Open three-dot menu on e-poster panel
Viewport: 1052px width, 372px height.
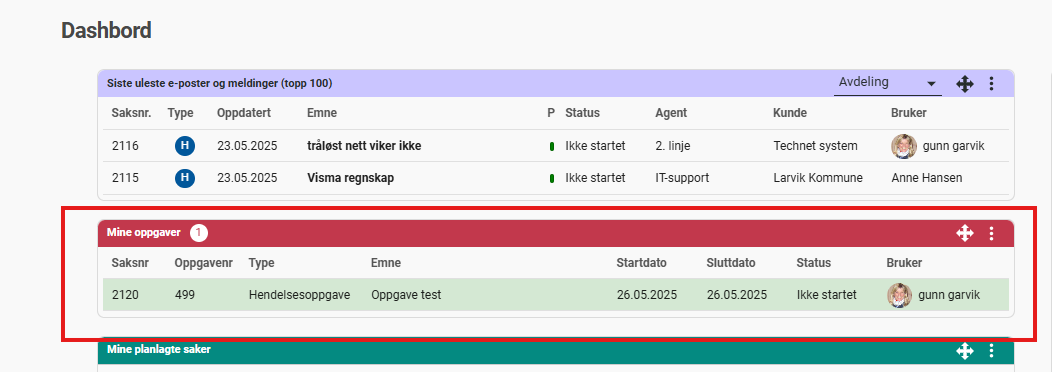992,84
